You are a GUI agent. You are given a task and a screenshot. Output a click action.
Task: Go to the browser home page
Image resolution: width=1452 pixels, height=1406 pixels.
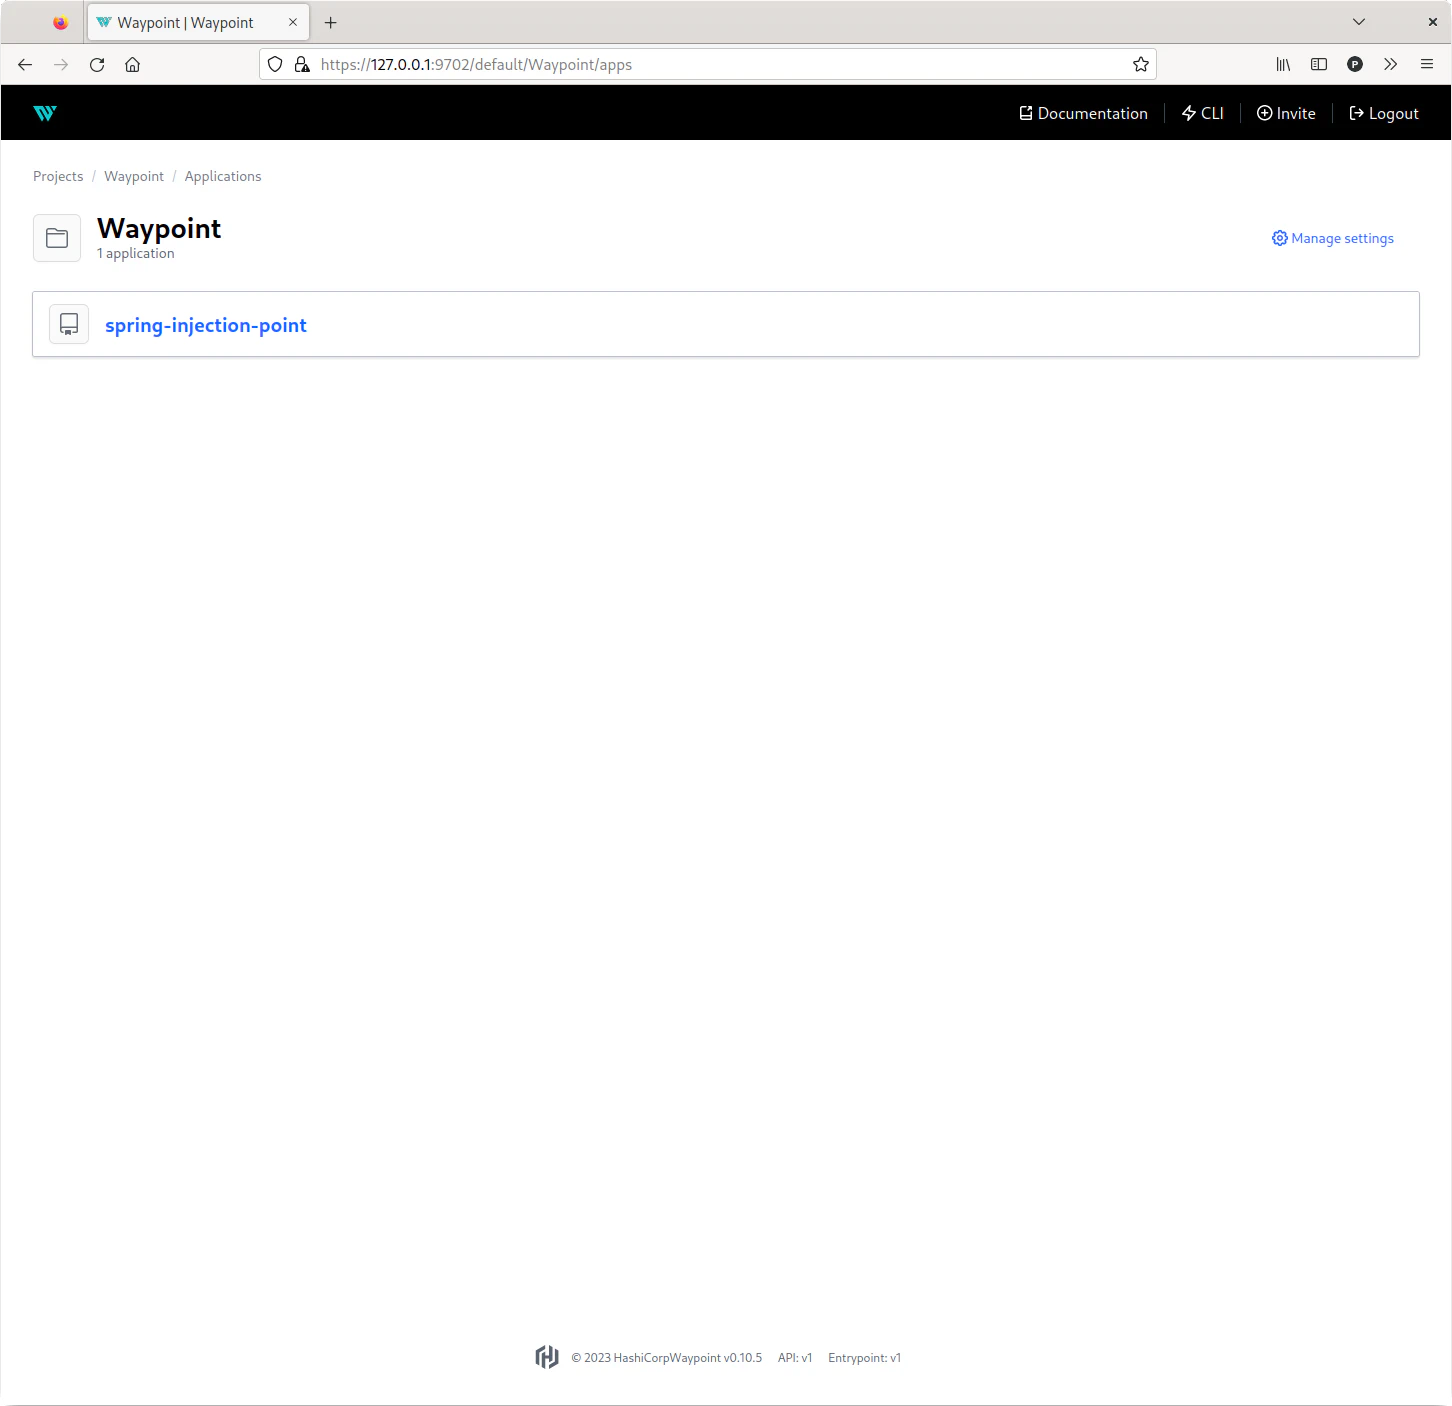[x=132, y=64]
